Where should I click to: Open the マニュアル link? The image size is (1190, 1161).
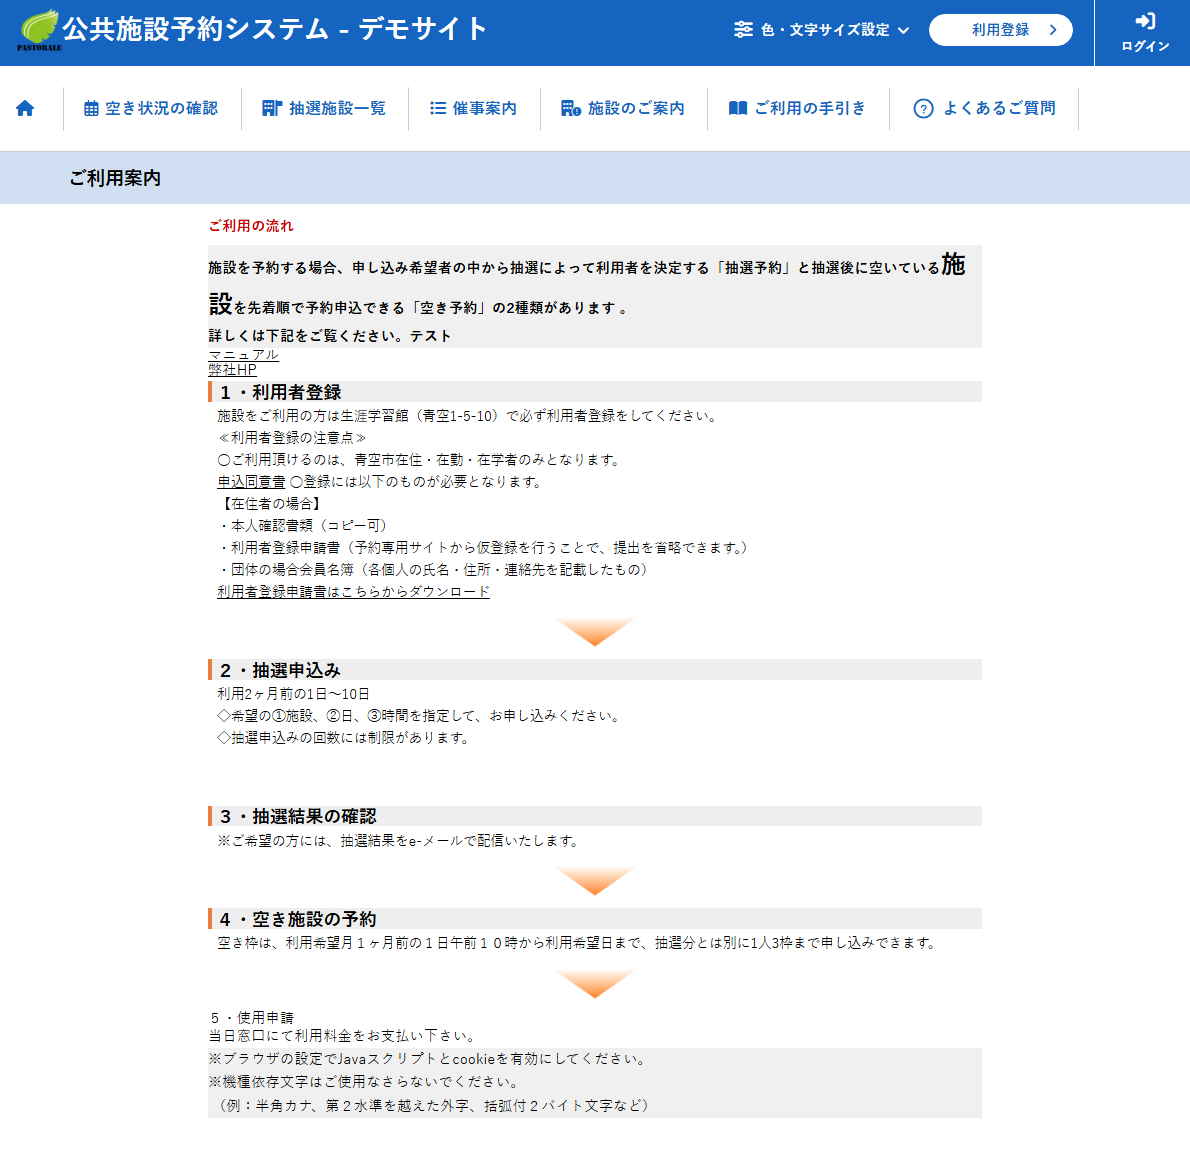pyautogui.click(x=243, y=355)
